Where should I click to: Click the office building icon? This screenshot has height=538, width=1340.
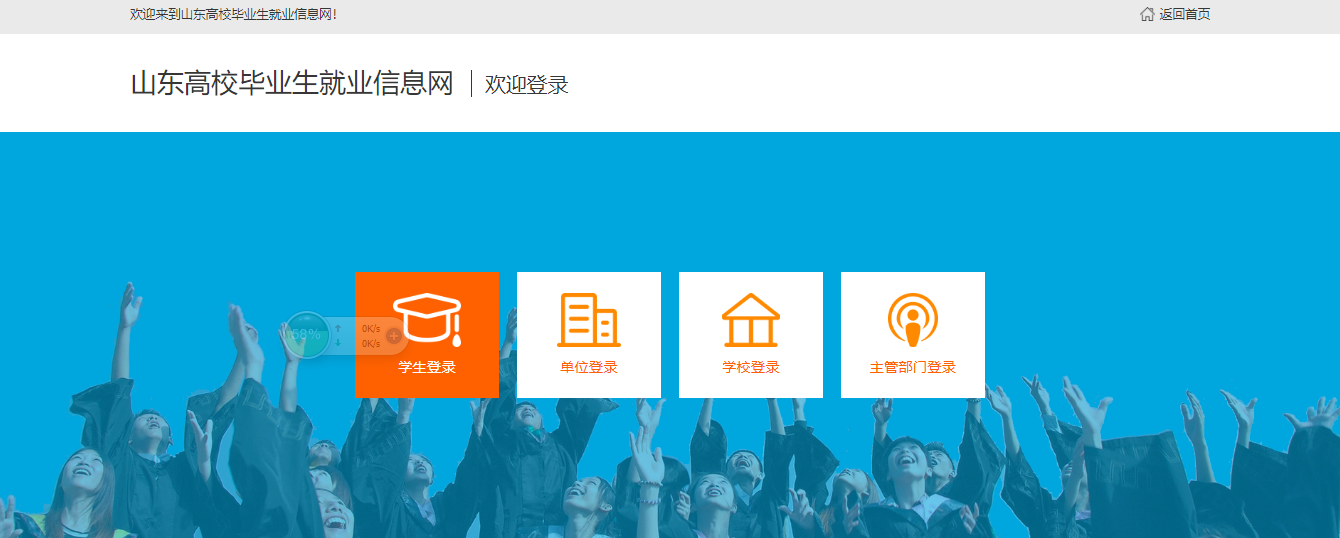(589, 320)
